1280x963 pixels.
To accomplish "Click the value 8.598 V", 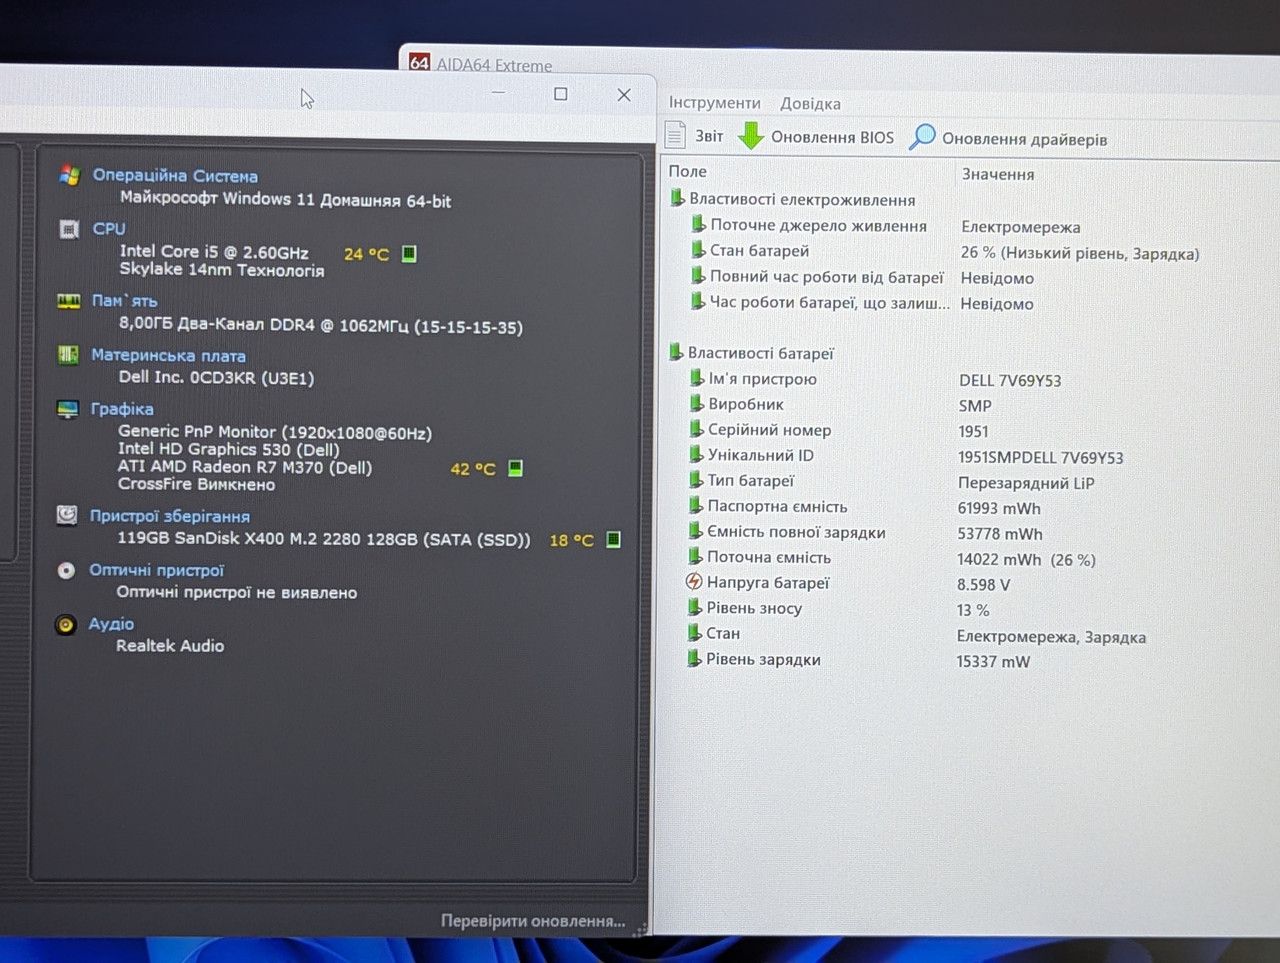I will click(x=983, y=584).
